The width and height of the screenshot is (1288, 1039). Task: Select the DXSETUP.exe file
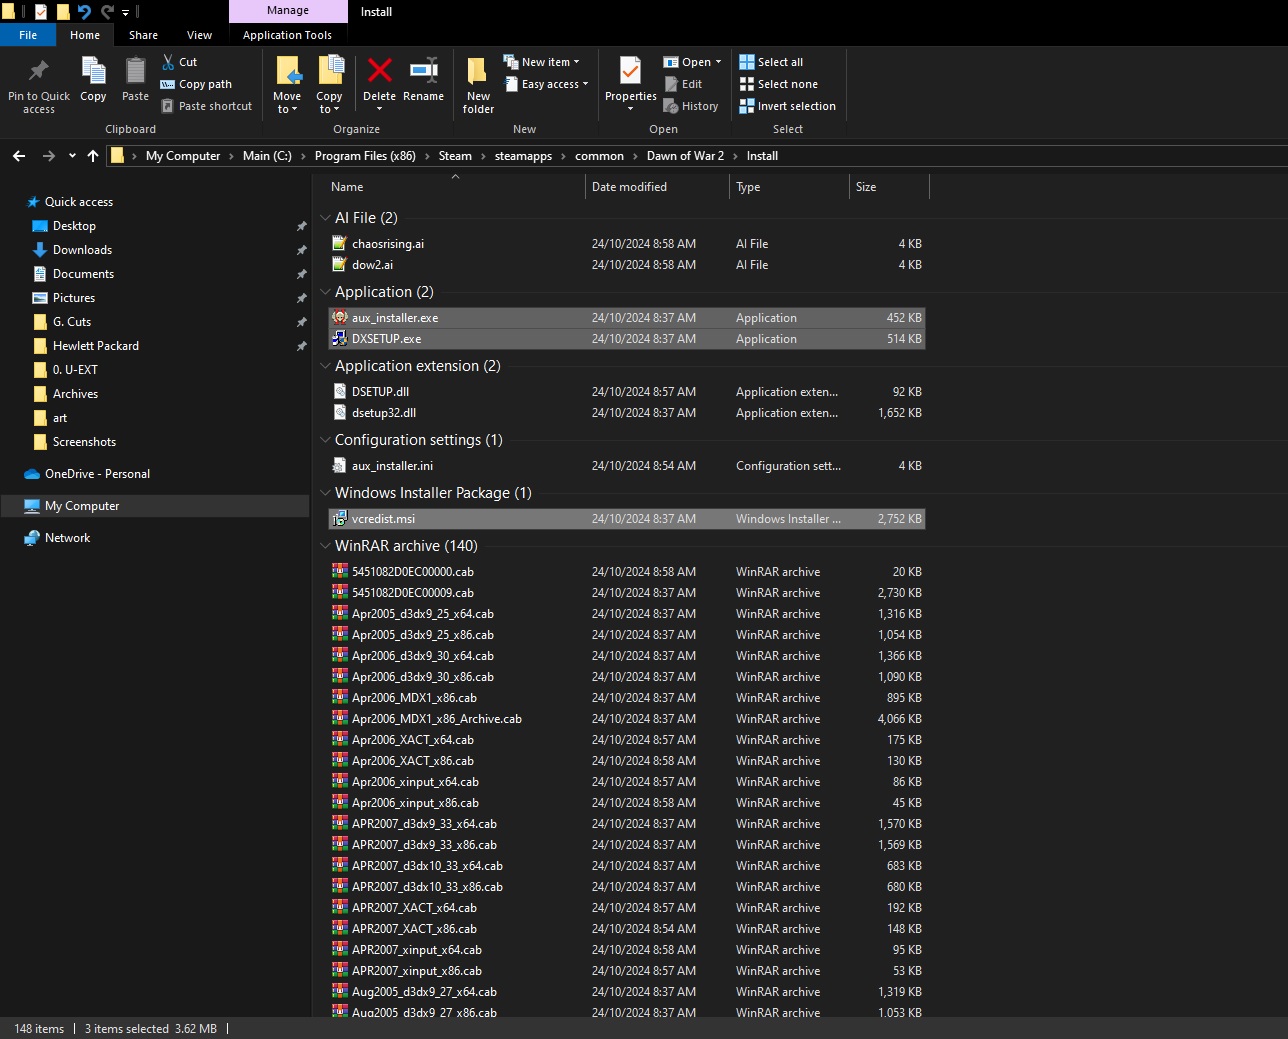(627, 339)
